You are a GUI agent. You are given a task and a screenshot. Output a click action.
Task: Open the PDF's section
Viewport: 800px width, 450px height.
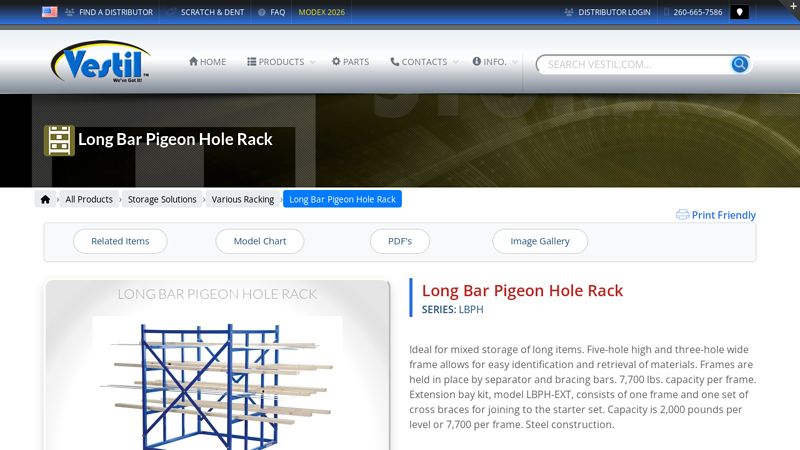tap(399, 241)
